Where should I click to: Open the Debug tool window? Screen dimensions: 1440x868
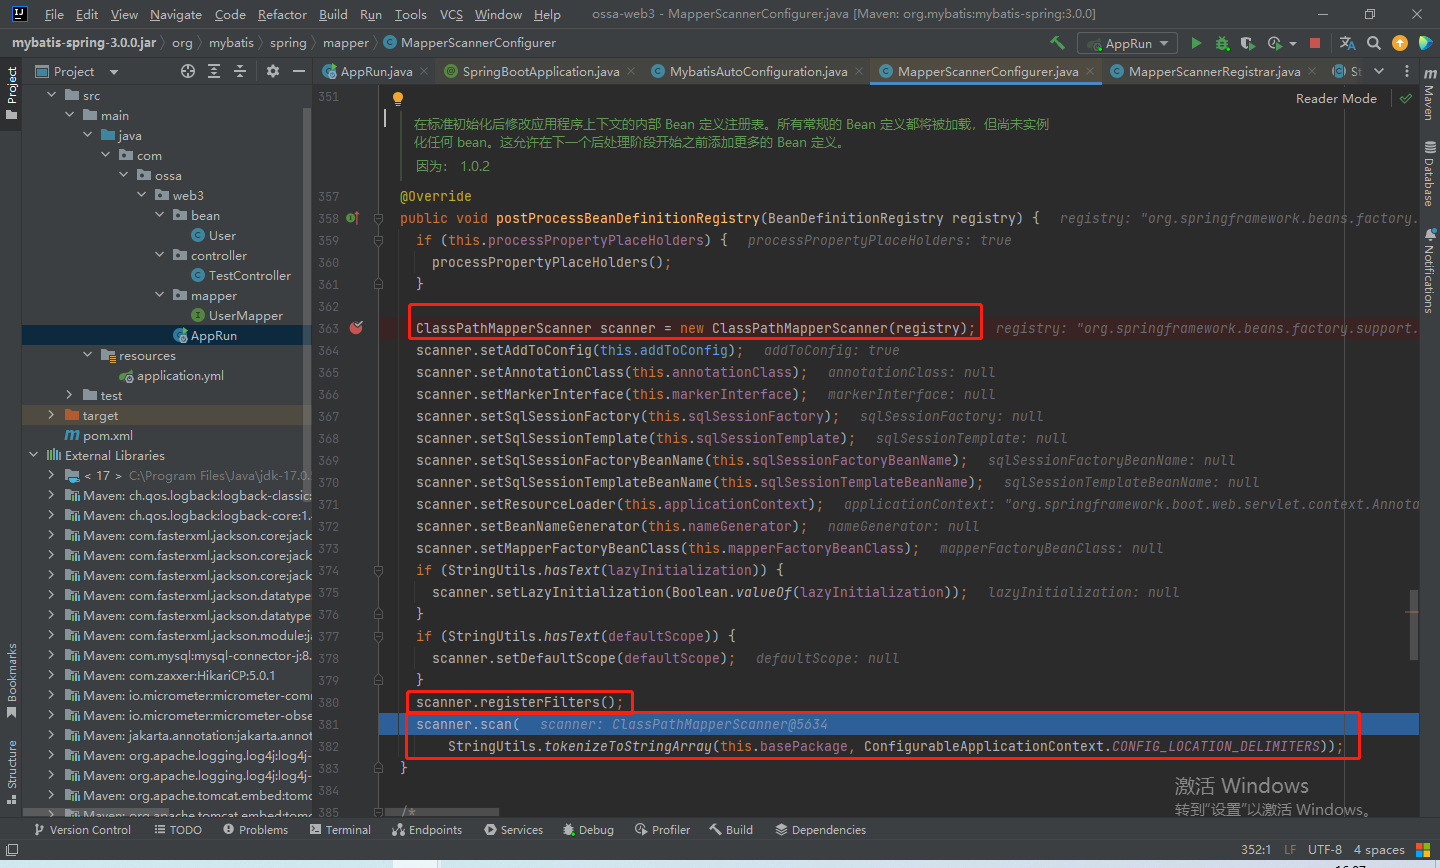coord(588,830)
